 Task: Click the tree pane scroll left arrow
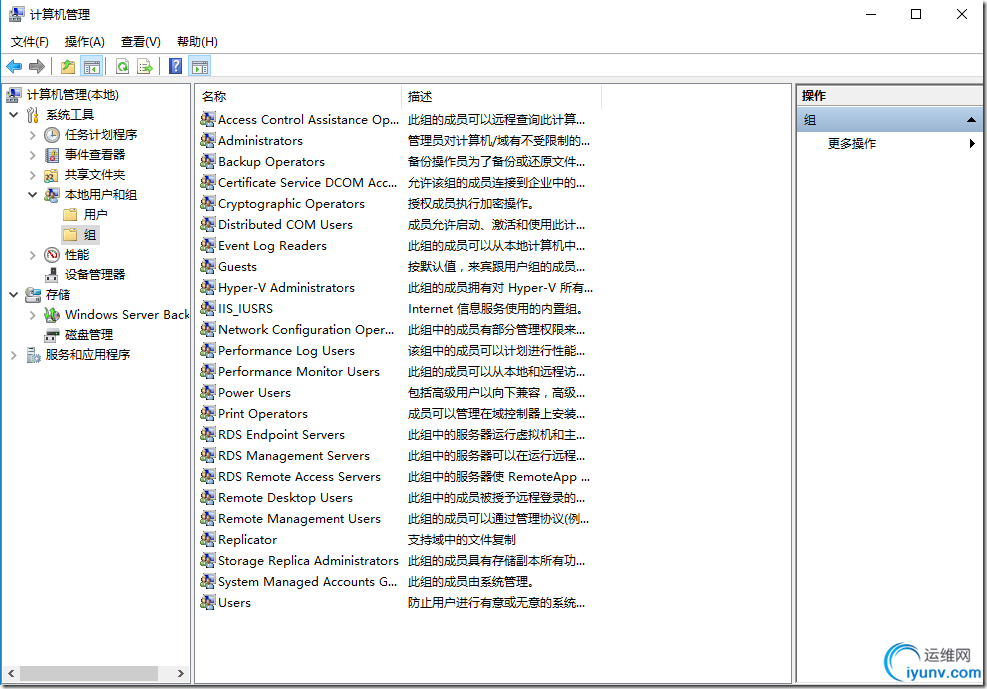pyautogui.click(x=11, y=673)
